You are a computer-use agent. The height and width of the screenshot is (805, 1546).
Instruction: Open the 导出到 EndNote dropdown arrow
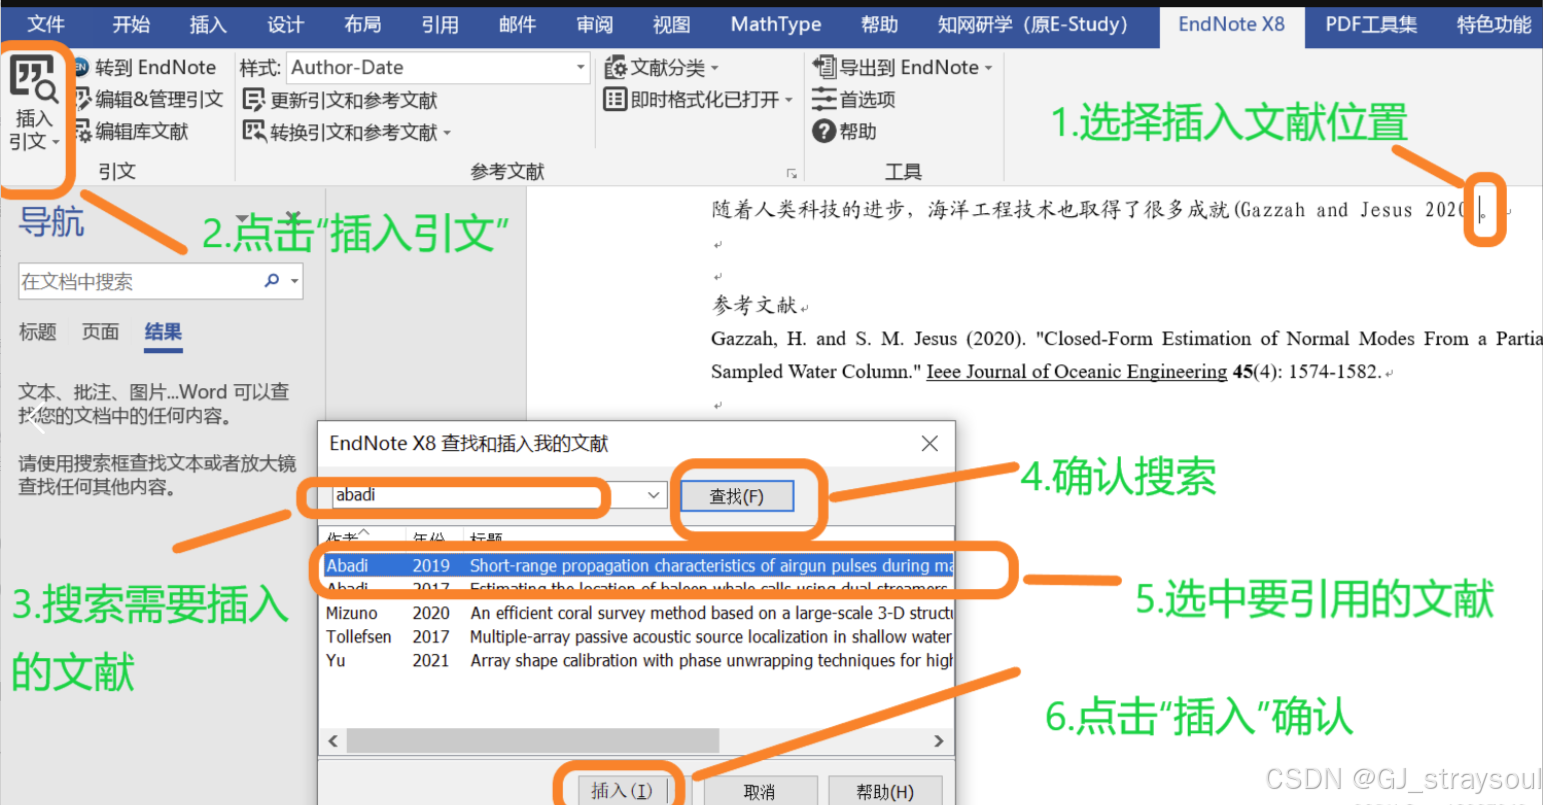(x=989, y=68)
